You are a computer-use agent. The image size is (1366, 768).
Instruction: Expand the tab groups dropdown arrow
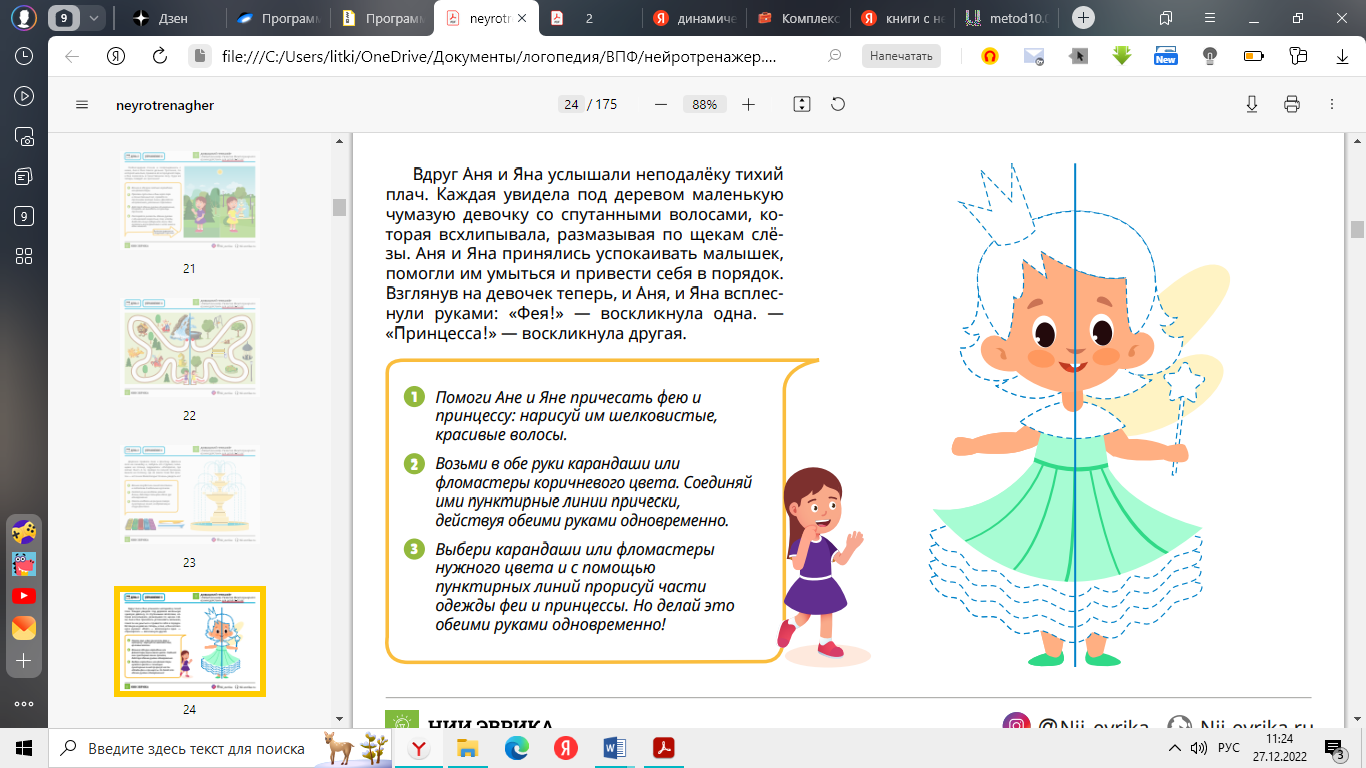coord(94,18)
